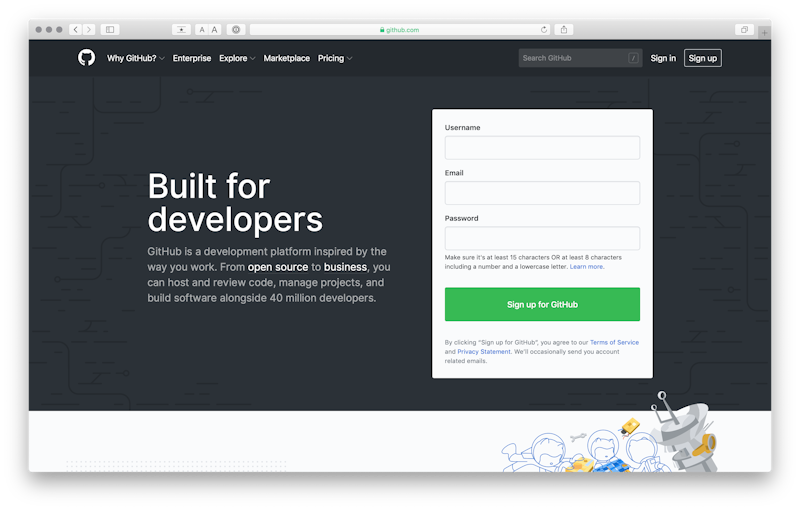Screen dimensions: 800x510
Task: Open the Safari share menu
Action: (564, 30)
